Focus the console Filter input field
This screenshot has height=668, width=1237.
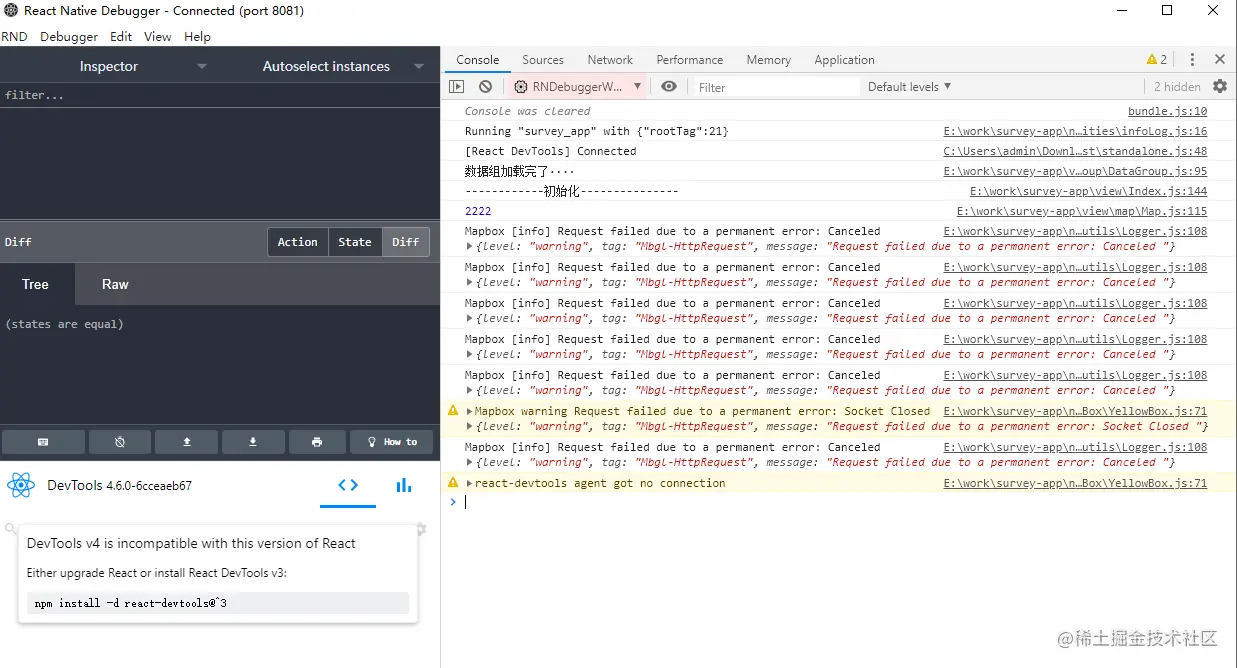click(x=776, y=87)
